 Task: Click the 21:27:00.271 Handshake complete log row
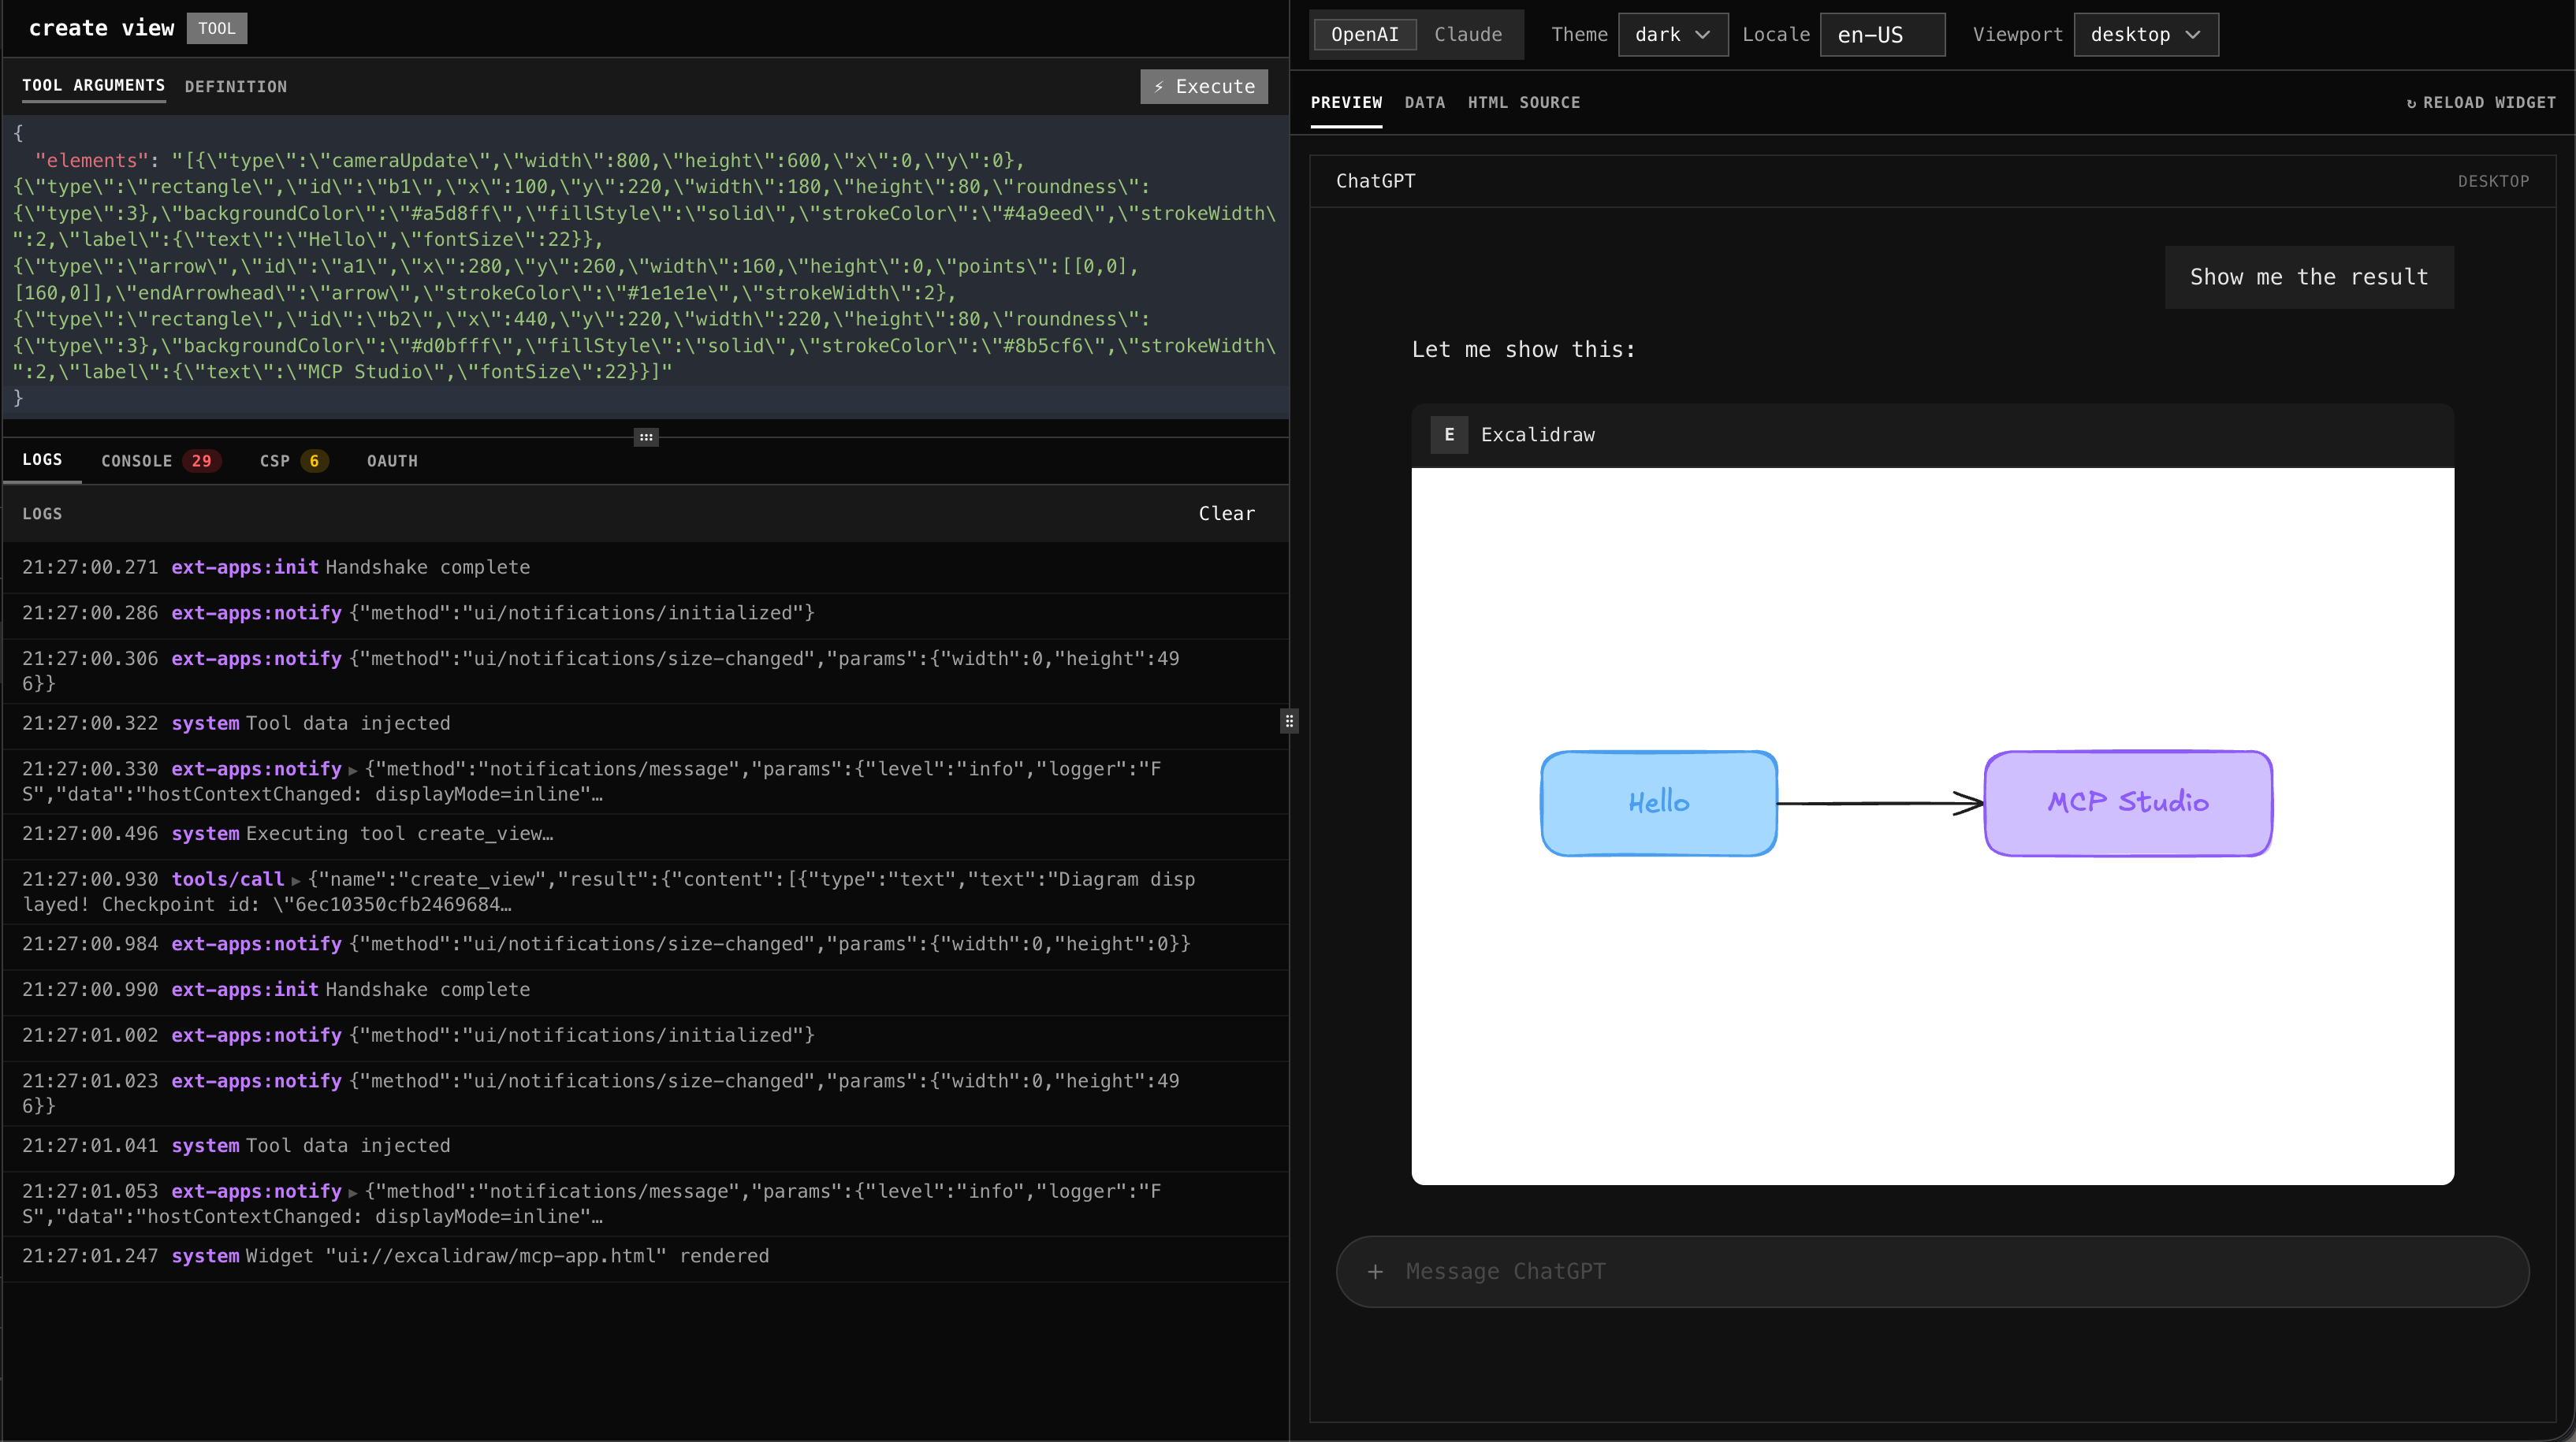645,567
